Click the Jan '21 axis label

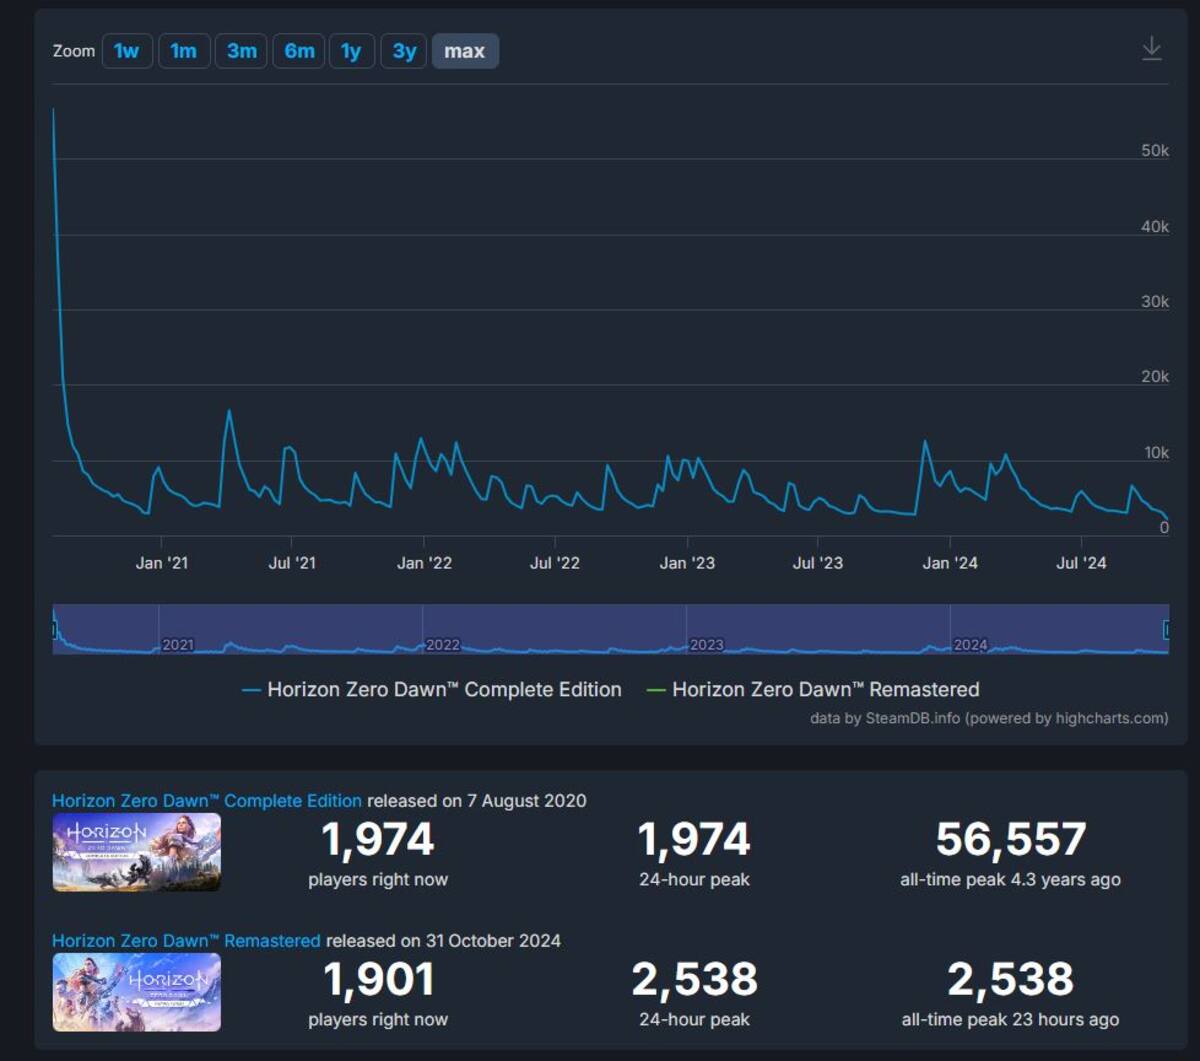pos(162,563)
